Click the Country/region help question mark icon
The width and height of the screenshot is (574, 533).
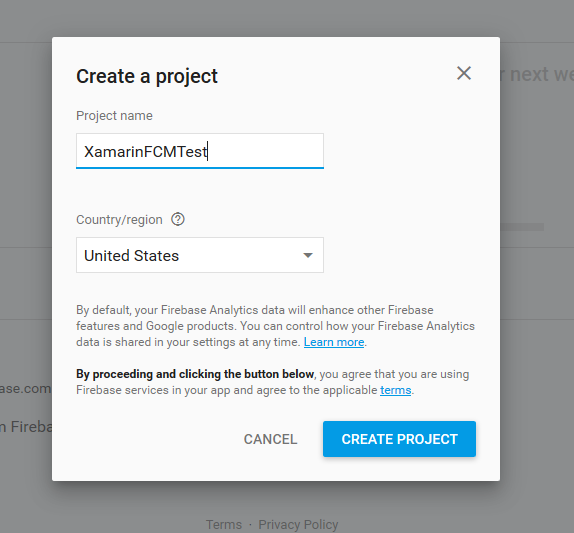[x=178, y=219]
